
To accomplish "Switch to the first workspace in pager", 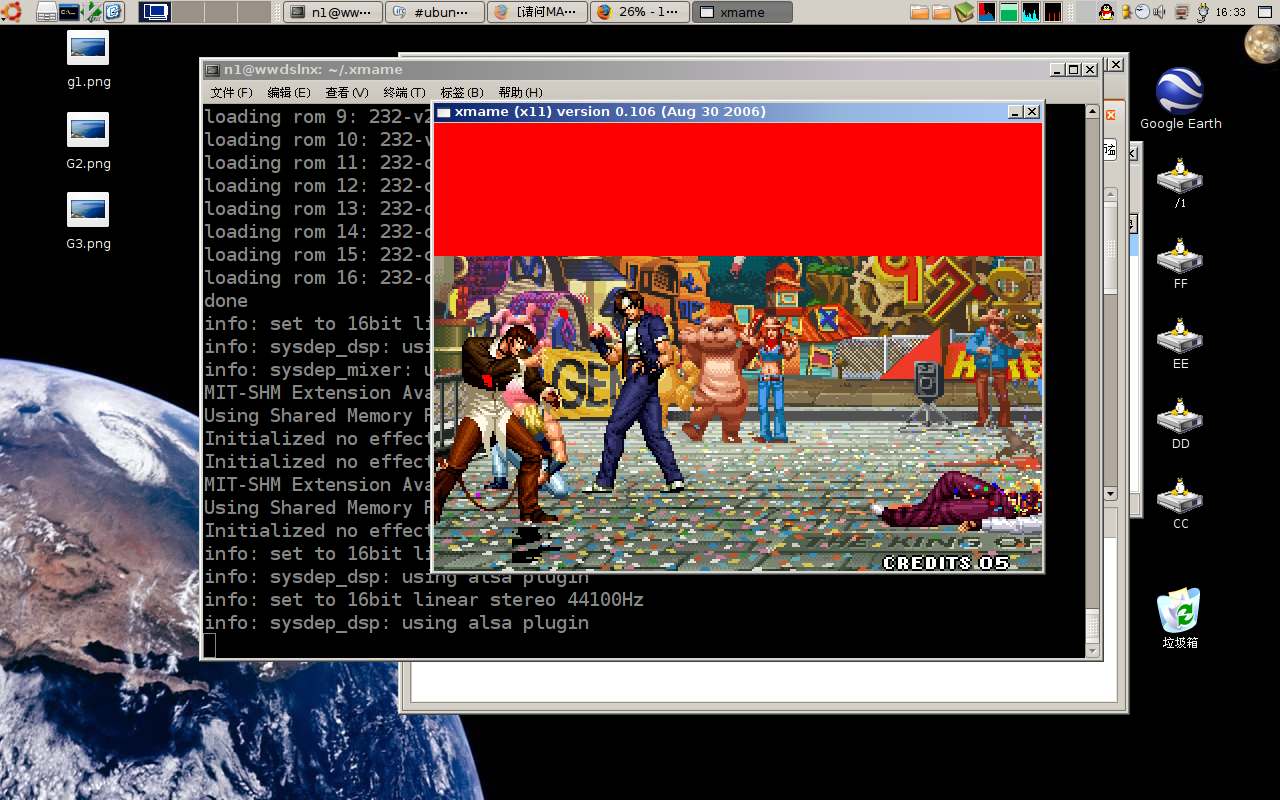I will pyautogui.click(x=155, y=12).
